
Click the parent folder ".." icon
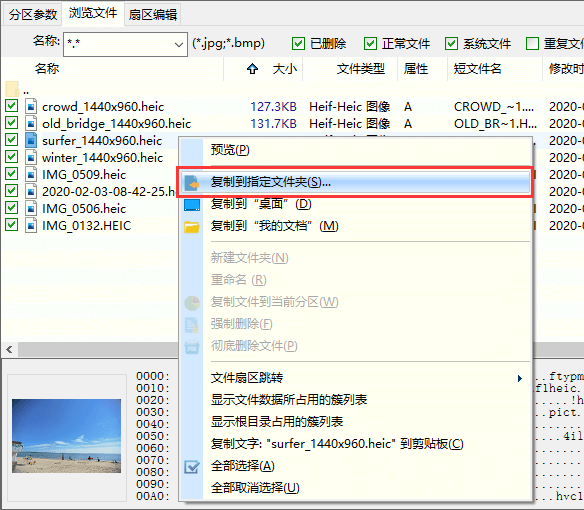pos(12,89)
